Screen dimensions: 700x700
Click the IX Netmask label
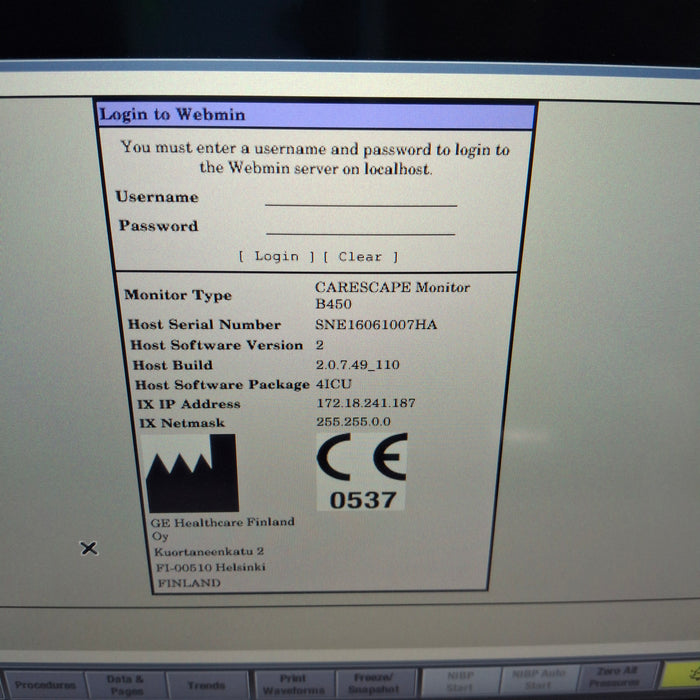[x=182, y=423]
